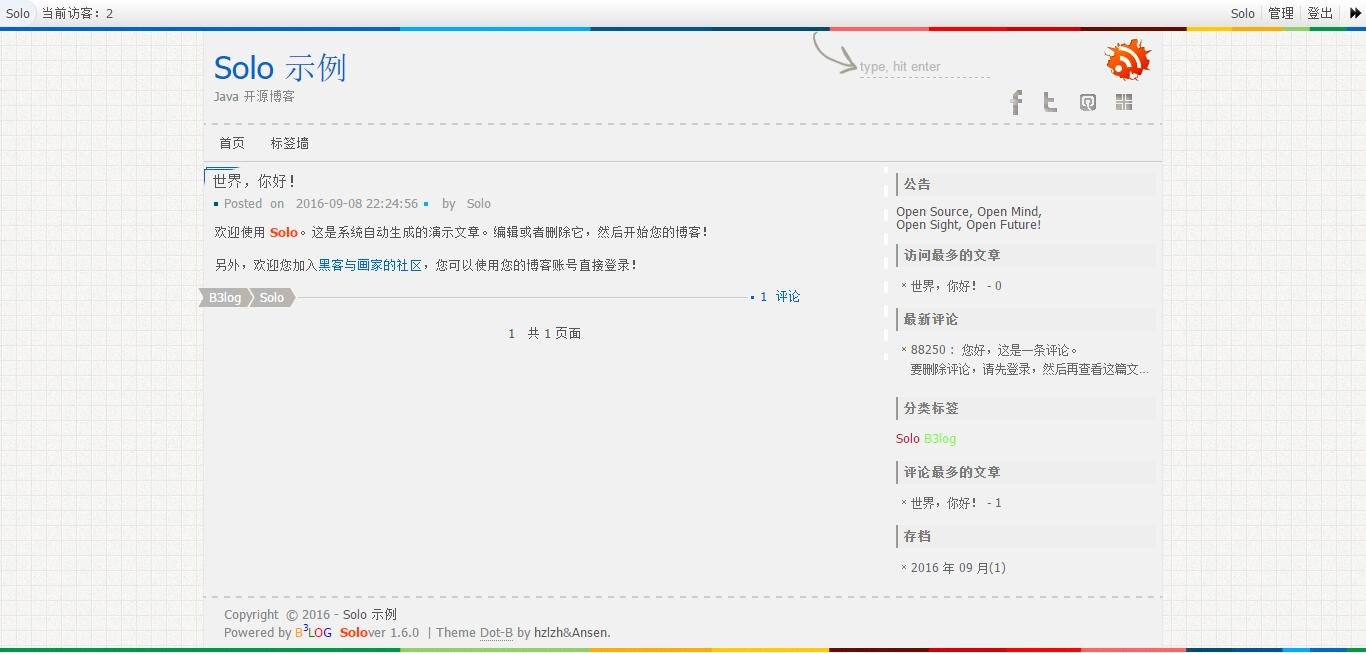The height and width of the screenshot is (653, 1366).
Task: Click the Dot-B theme name in the footer
Action: (x=496, y=633)
